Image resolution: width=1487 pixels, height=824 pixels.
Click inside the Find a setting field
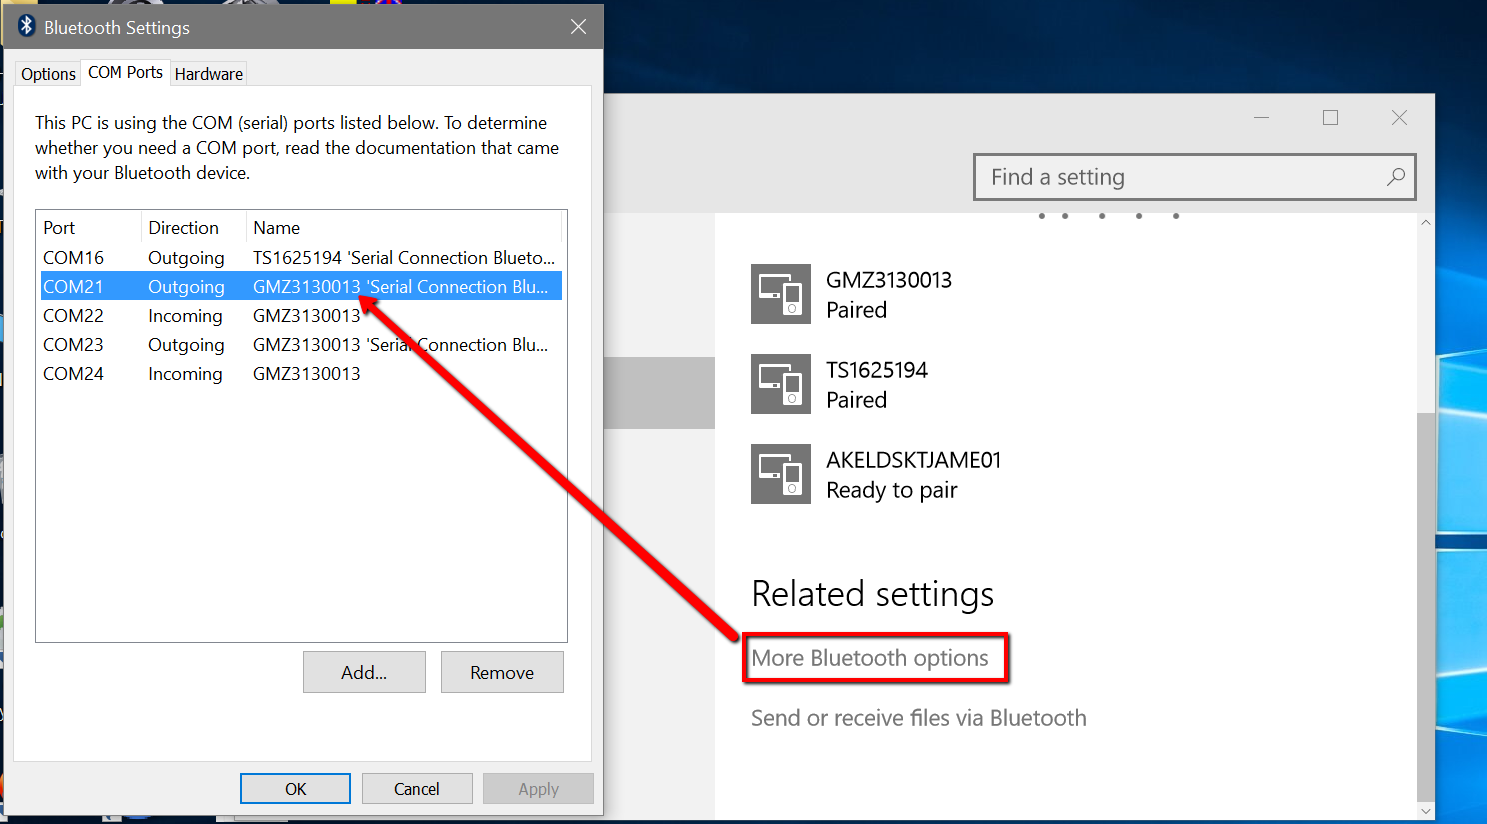[1100, 176]
